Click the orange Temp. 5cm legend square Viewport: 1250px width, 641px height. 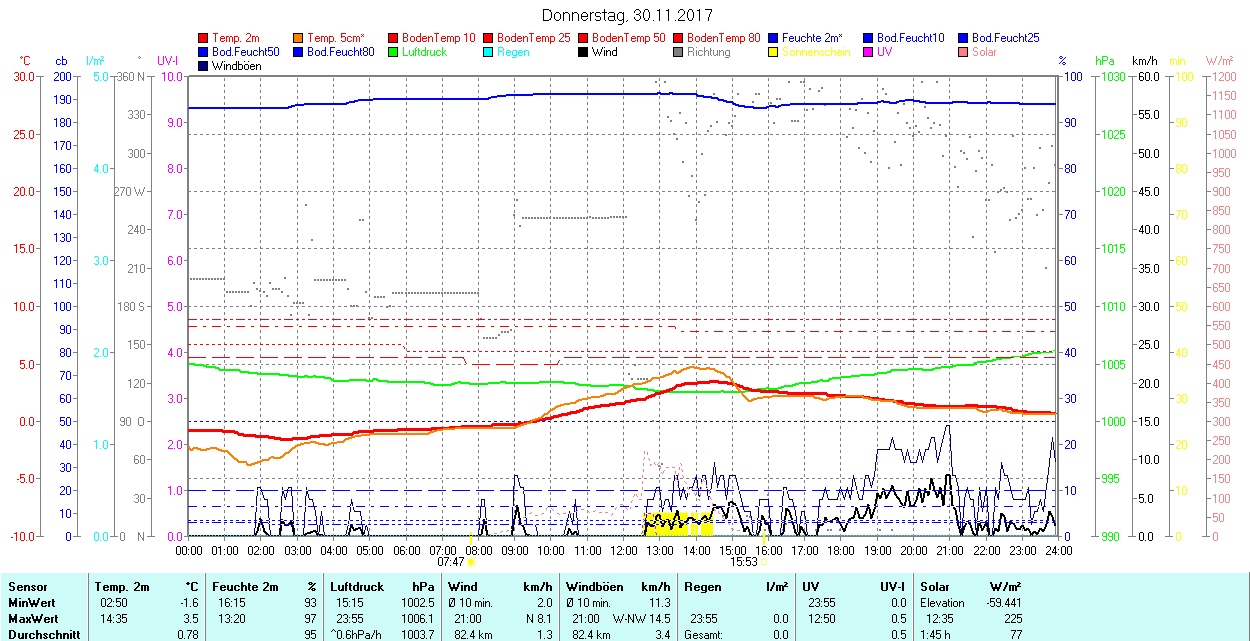point(299,38)
